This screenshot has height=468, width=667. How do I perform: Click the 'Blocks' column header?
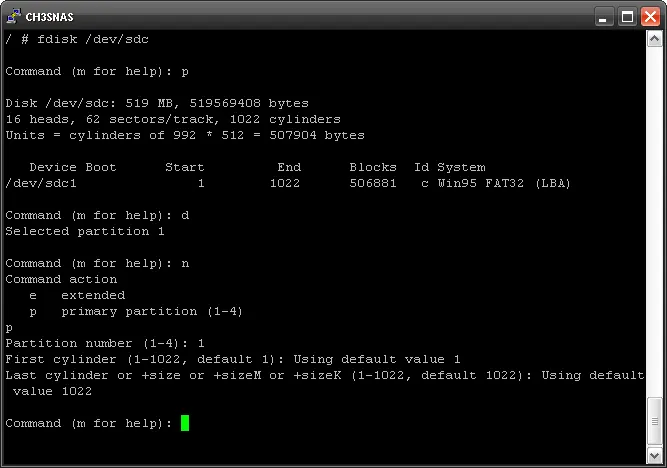(x=373, y=167)
